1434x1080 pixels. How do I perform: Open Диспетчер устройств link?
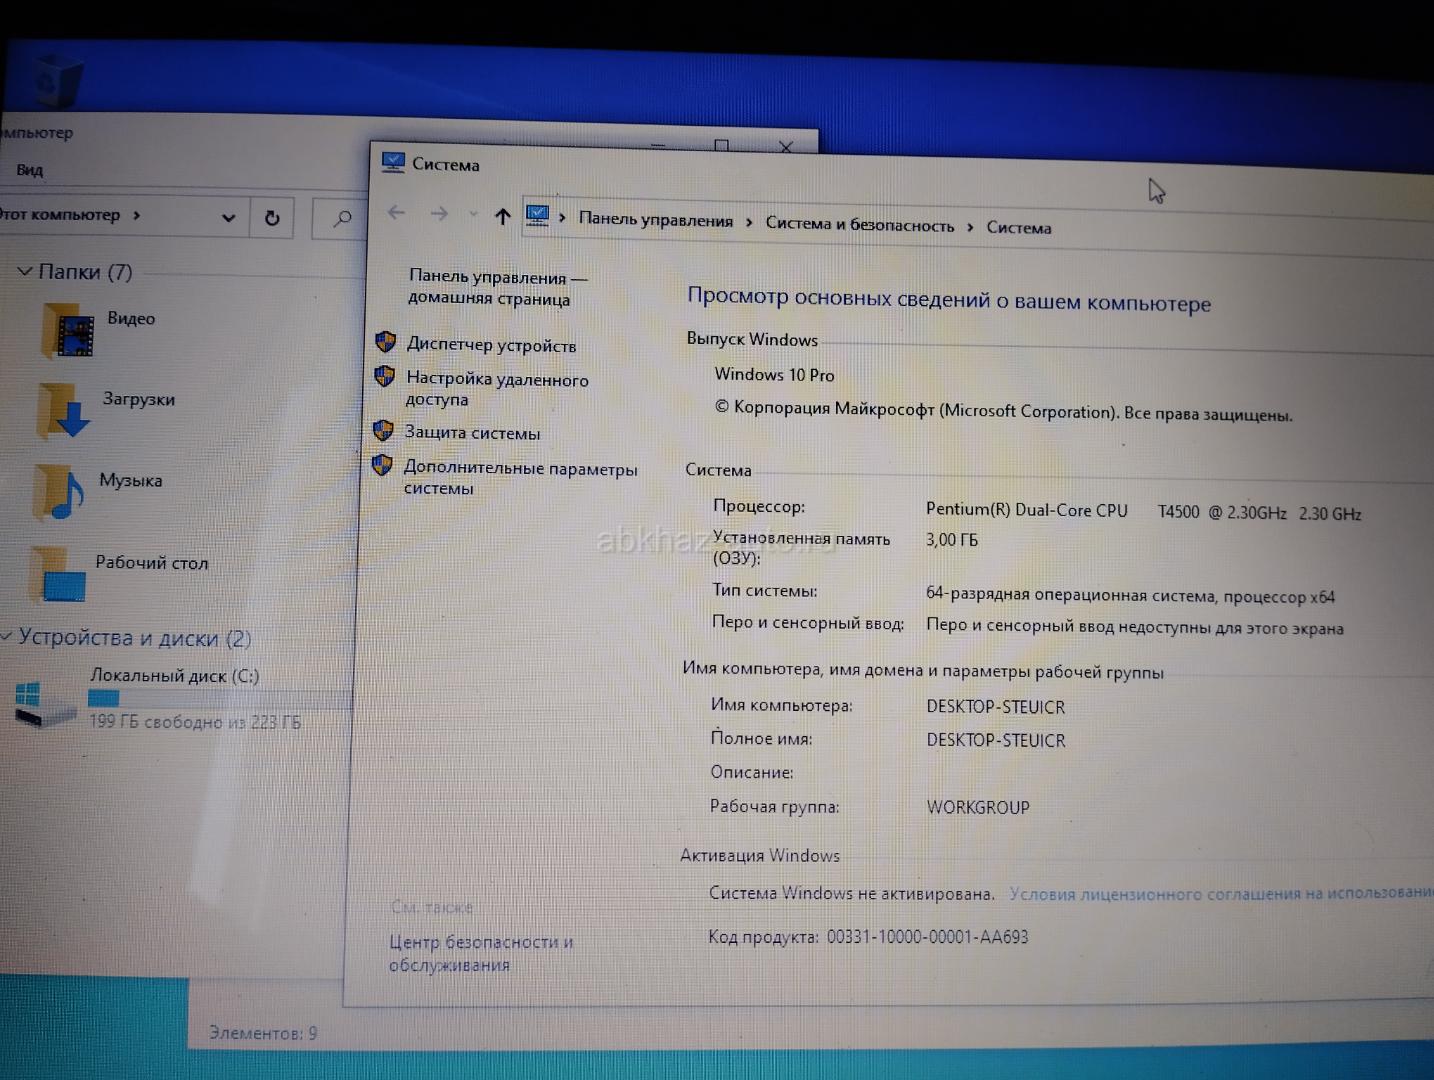(491, 345)
